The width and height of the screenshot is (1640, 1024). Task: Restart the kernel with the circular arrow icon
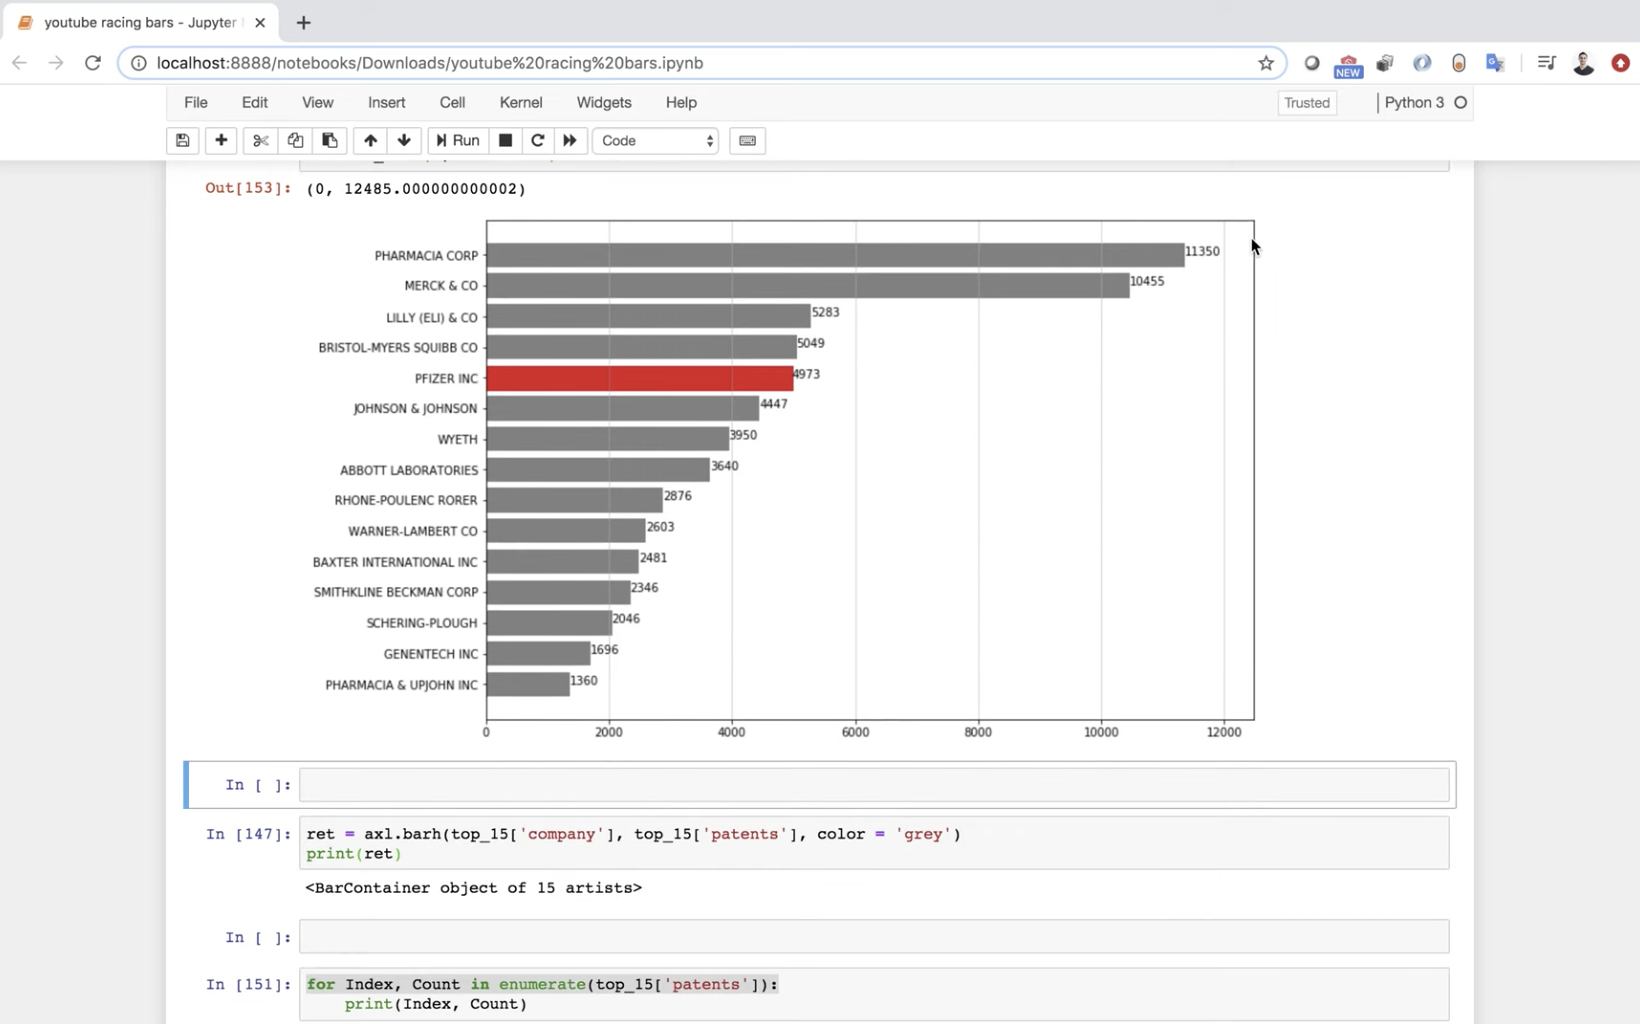pos(537,141)
